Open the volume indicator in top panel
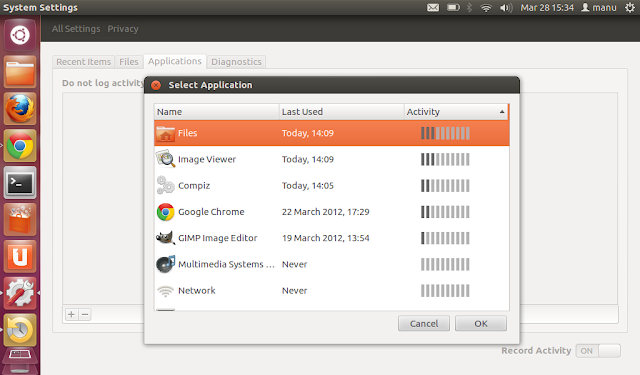Viewport: 640px width, 375px height. point(506,7)
